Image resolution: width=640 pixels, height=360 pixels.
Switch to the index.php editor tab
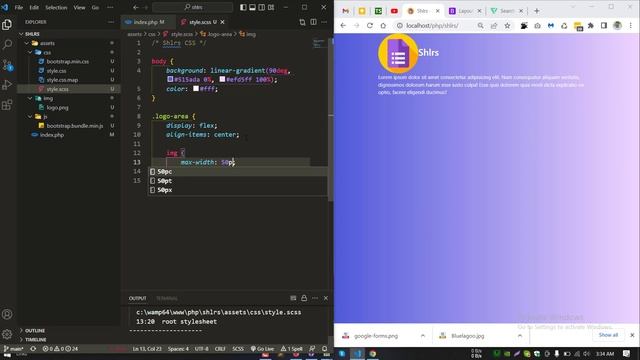pyautogui.click(x=149, y=22)
